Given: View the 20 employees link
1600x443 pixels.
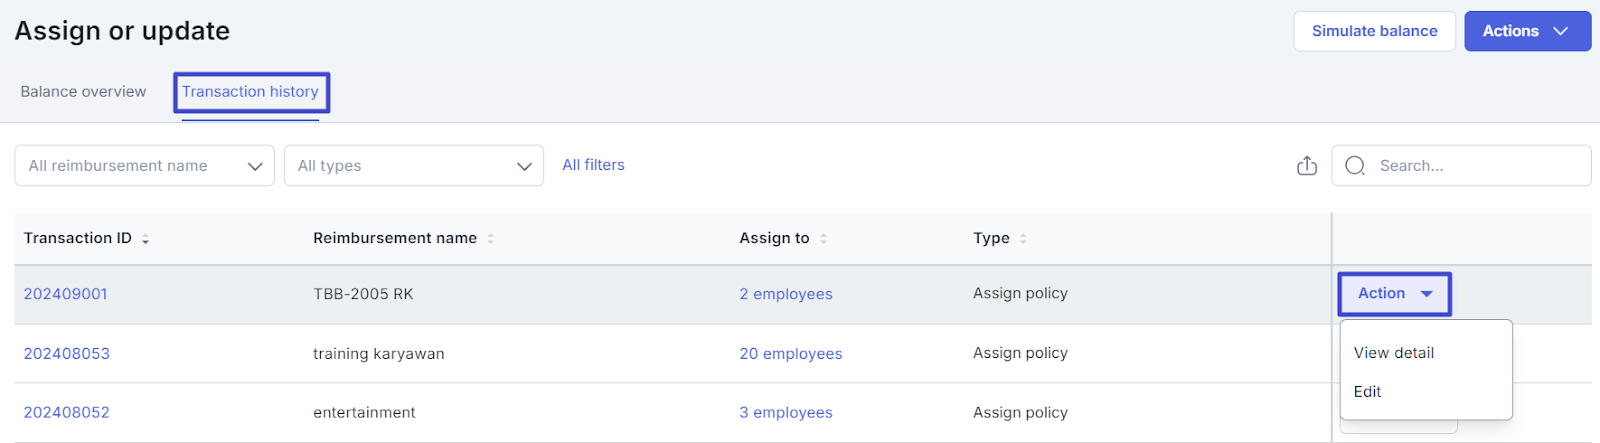Looking at the screenshot, I should coord(791,354).
